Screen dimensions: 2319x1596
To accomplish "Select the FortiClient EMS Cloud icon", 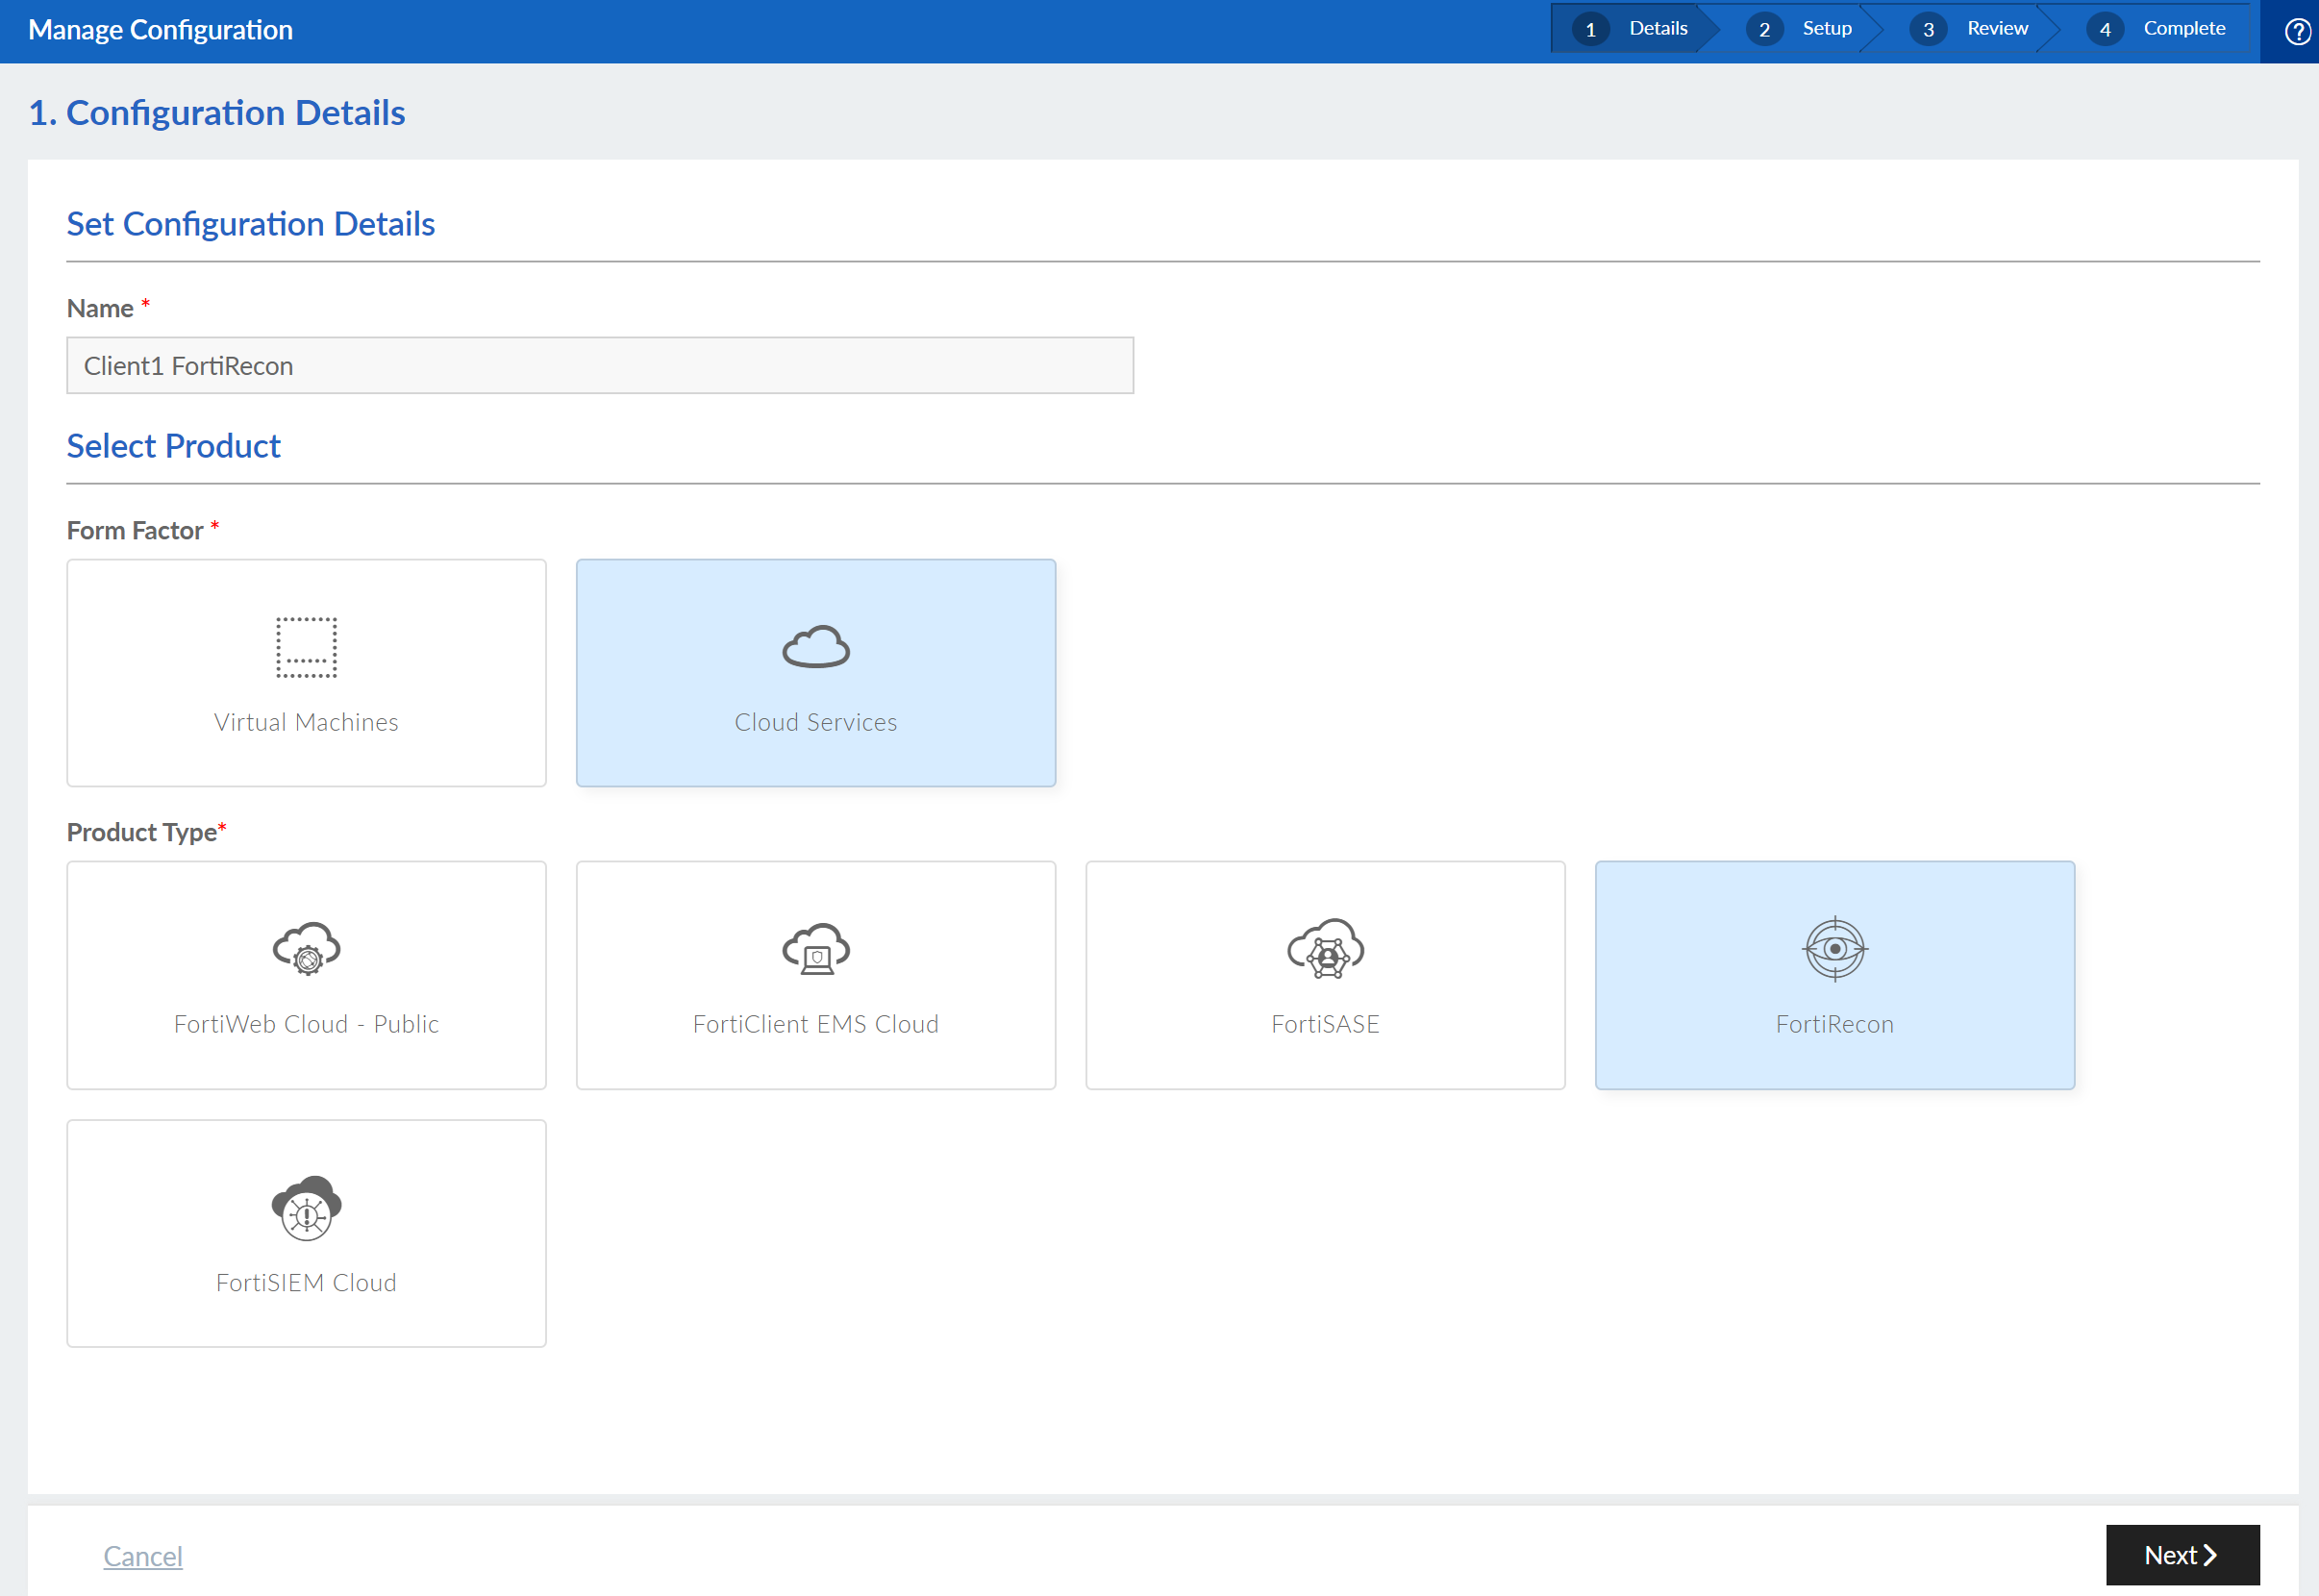I will (x=815, y=949).
